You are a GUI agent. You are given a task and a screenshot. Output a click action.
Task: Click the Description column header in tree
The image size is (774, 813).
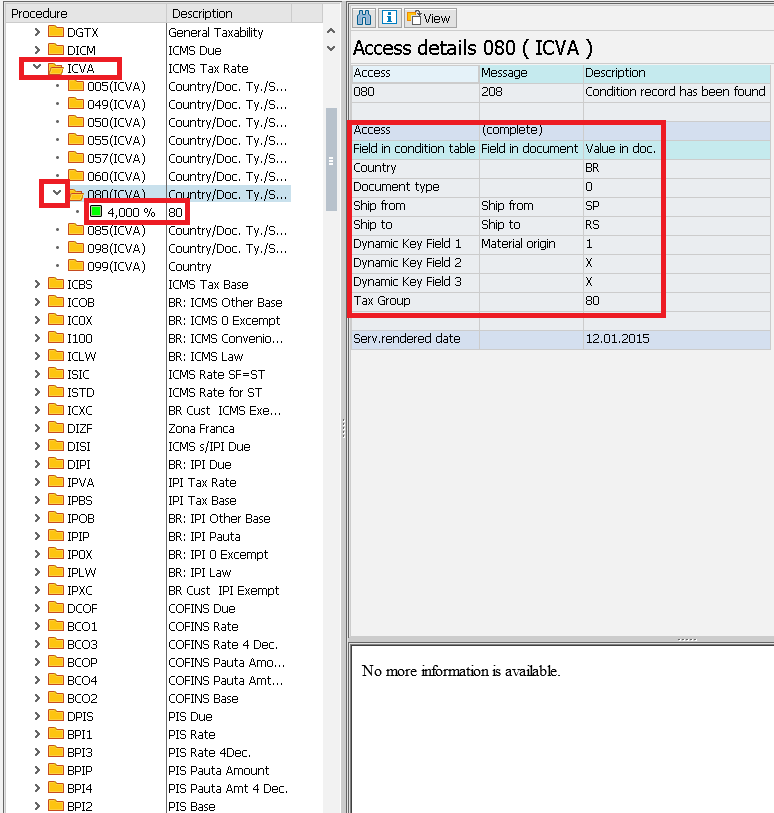(x=202, y=13)
